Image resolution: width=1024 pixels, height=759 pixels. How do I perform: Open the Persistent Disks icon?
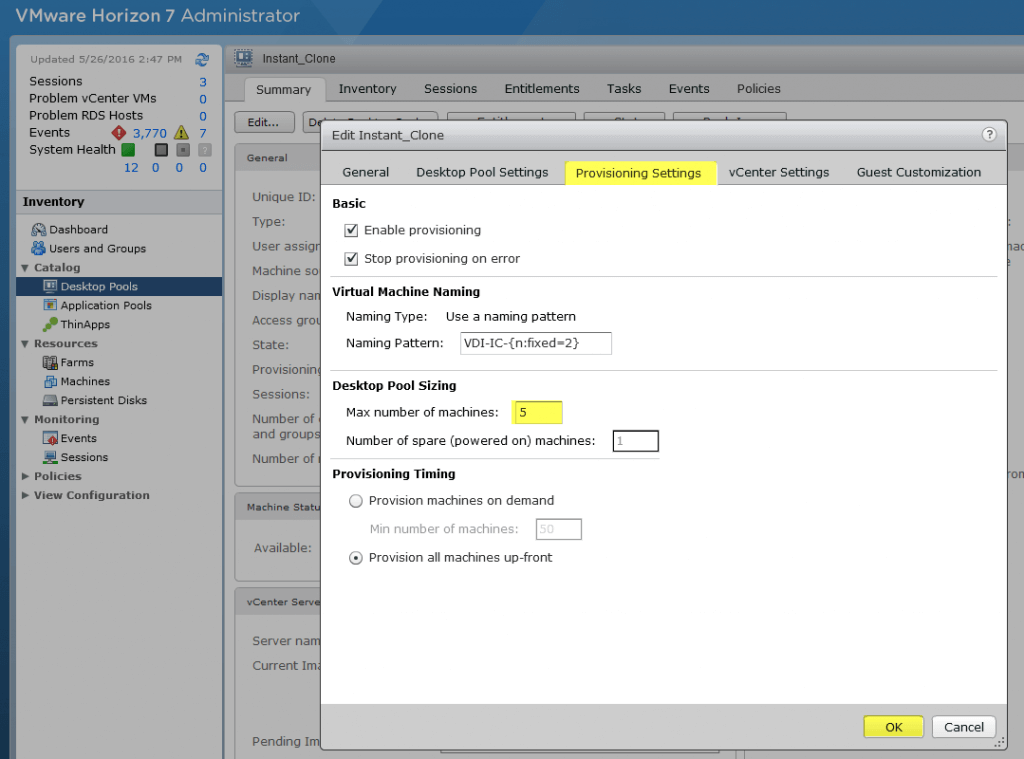[50, 400]
